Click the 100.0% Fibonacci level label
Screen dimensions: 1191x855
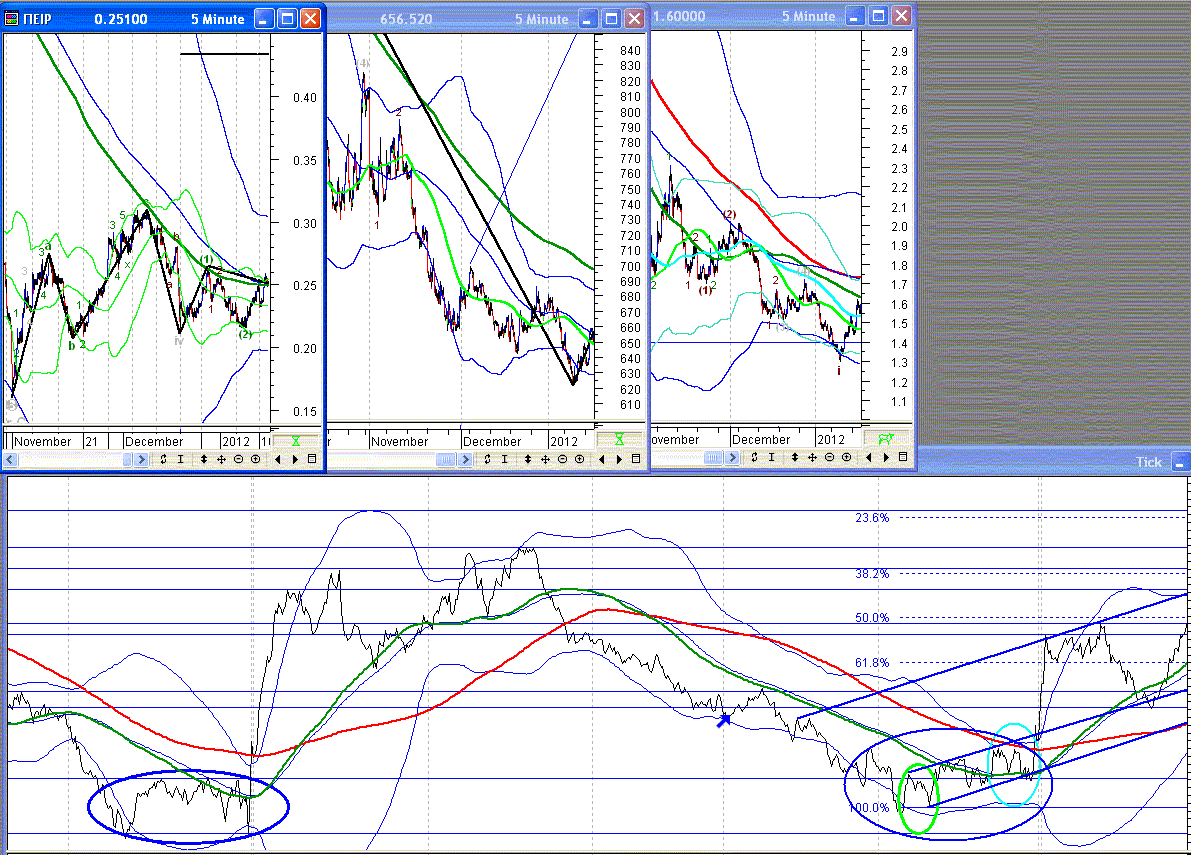point(870,808)
